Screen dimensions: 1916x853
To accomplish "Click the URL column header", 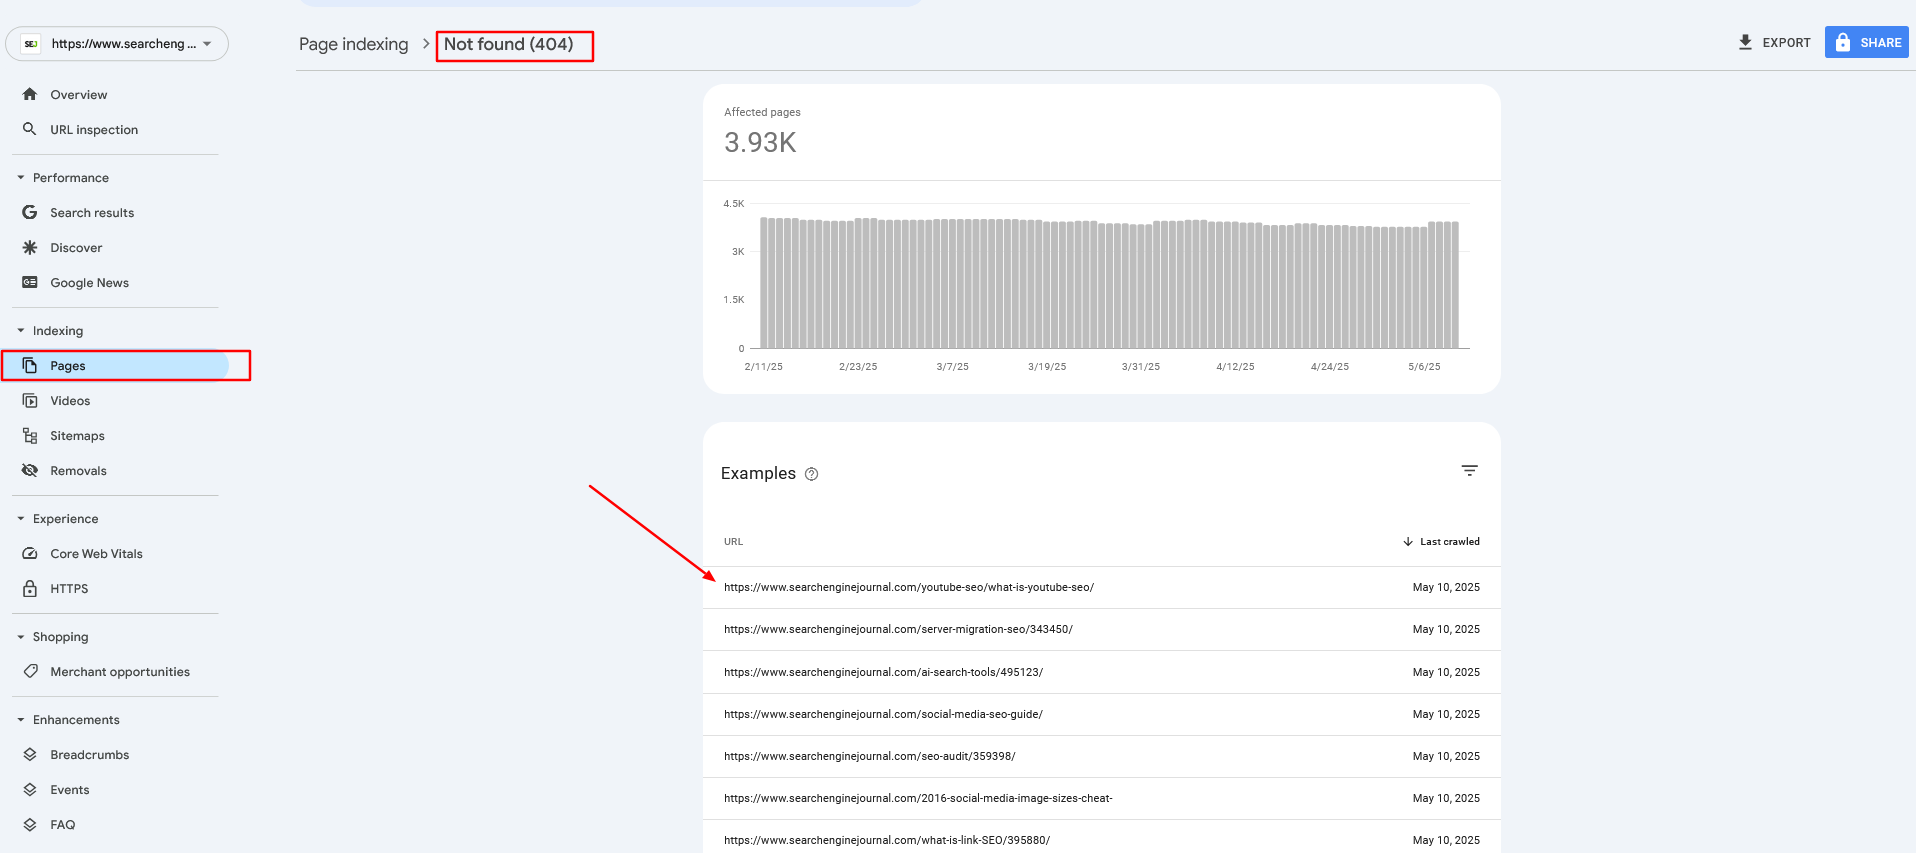I will (x=734, y=542).
